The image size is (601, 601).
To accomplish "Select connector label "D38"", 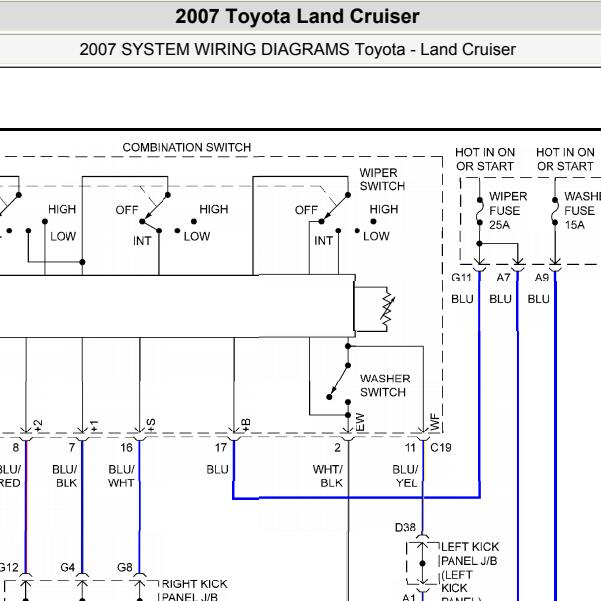I will click(405, 528).
